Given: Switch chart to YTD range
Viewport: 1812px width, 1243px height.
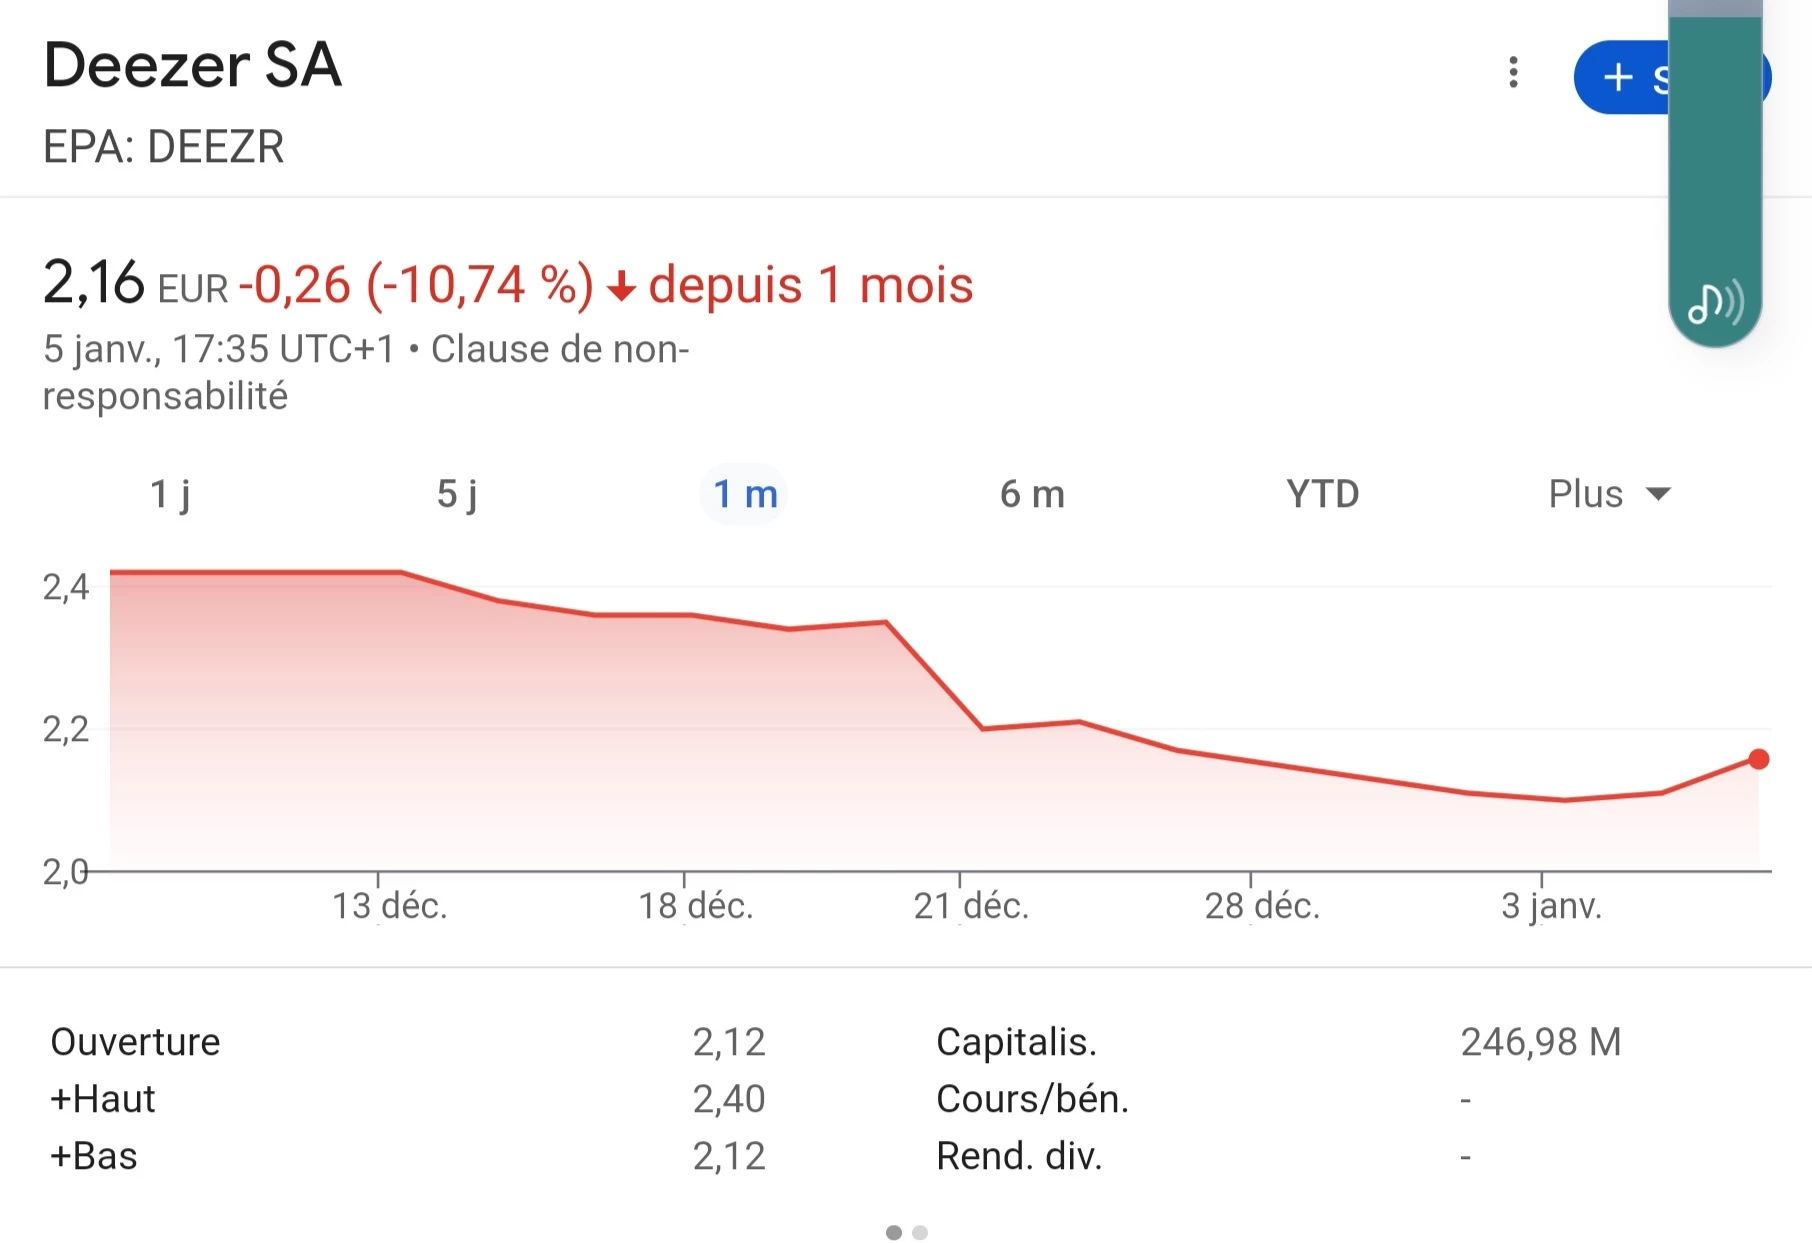Looking at the screenshot, I should tap(1322, 494).
